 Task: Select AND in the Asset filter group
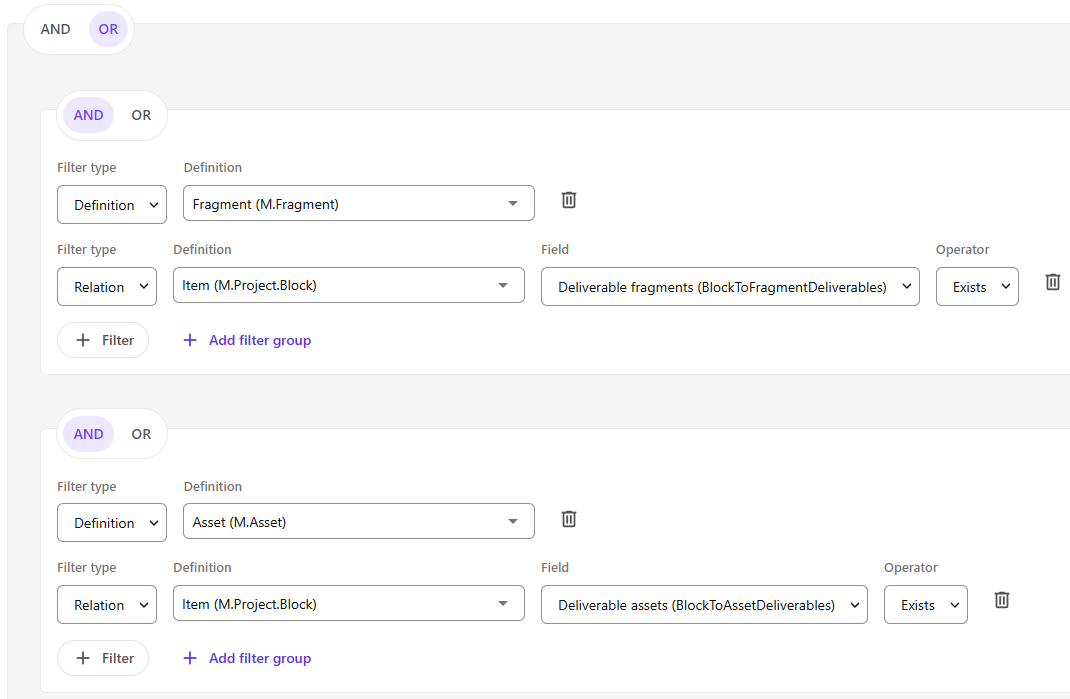coord(89,434)
